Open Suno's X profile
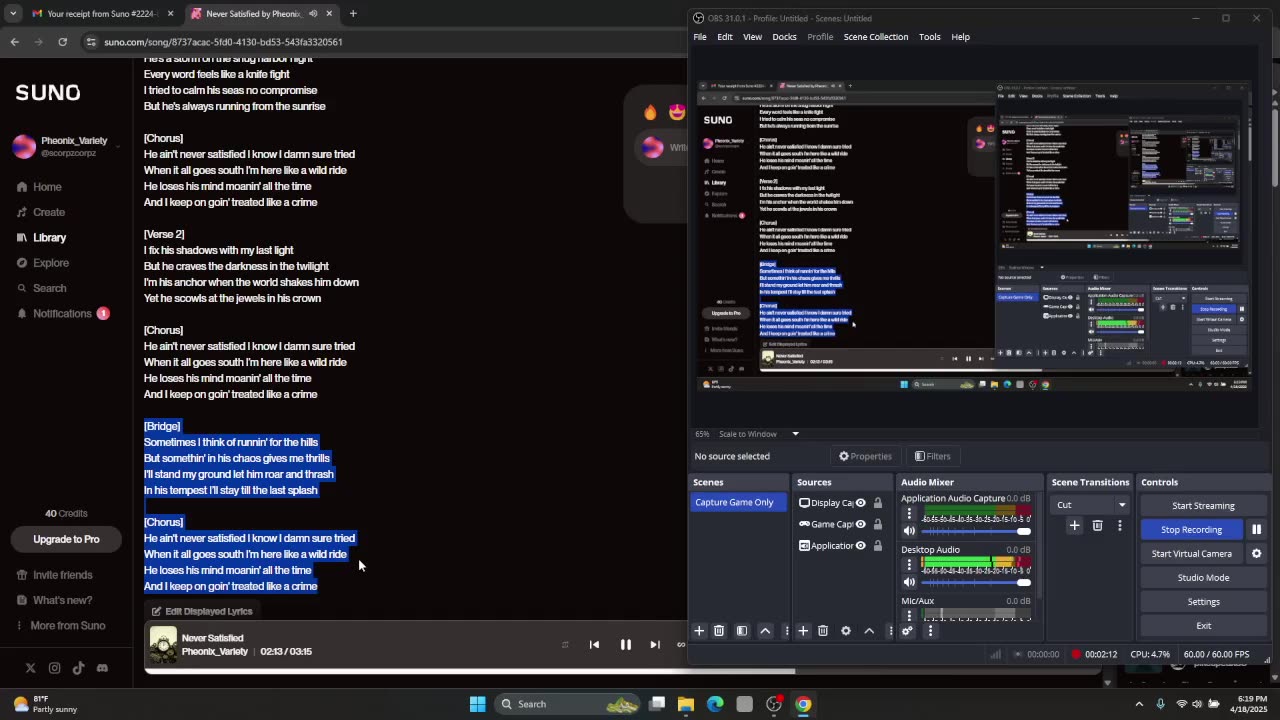This screenshot has height=720, width=1280. (30, 668)
